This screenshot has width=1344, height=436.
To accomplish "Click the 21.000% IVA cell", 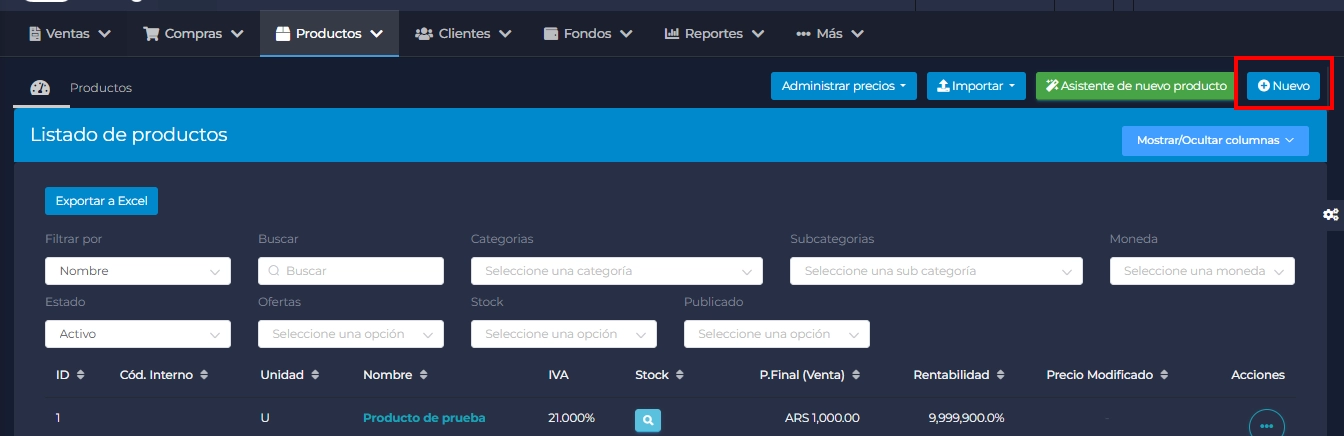I will [x=571, y=418].
